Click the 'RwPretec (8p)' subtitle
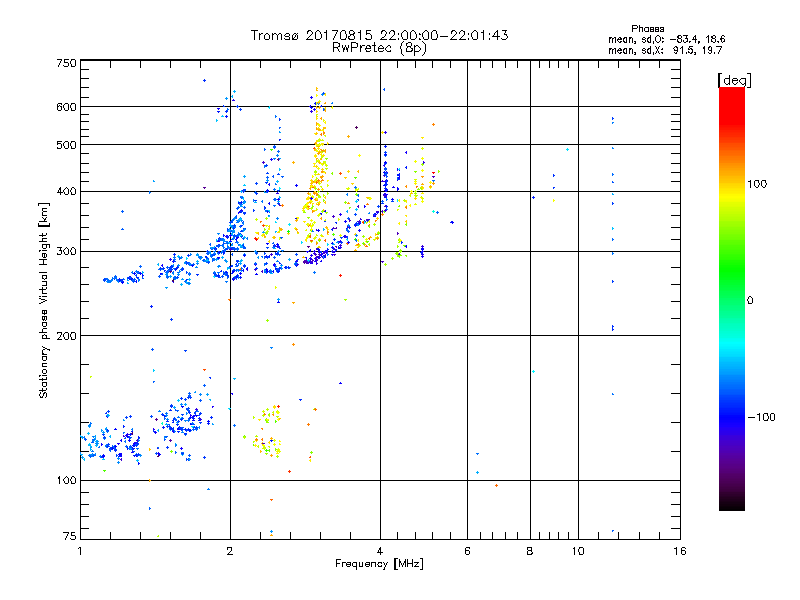The image size is (800, 600). tap(379, 48)
